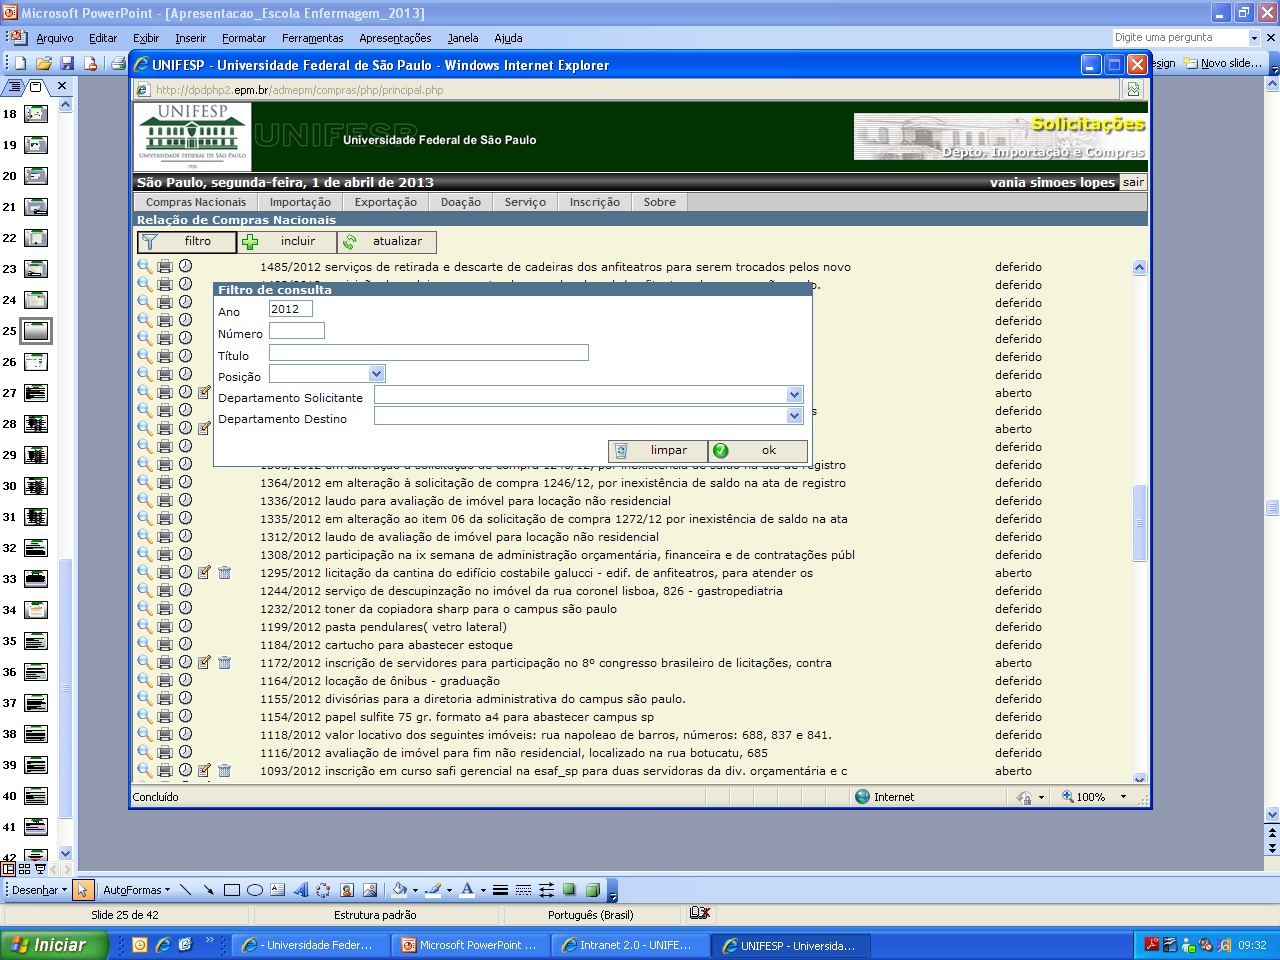This screenshot has width=1280, height=960.
Task: Insert WordArt from Drawing toolbar
Action: coord(301,890)
